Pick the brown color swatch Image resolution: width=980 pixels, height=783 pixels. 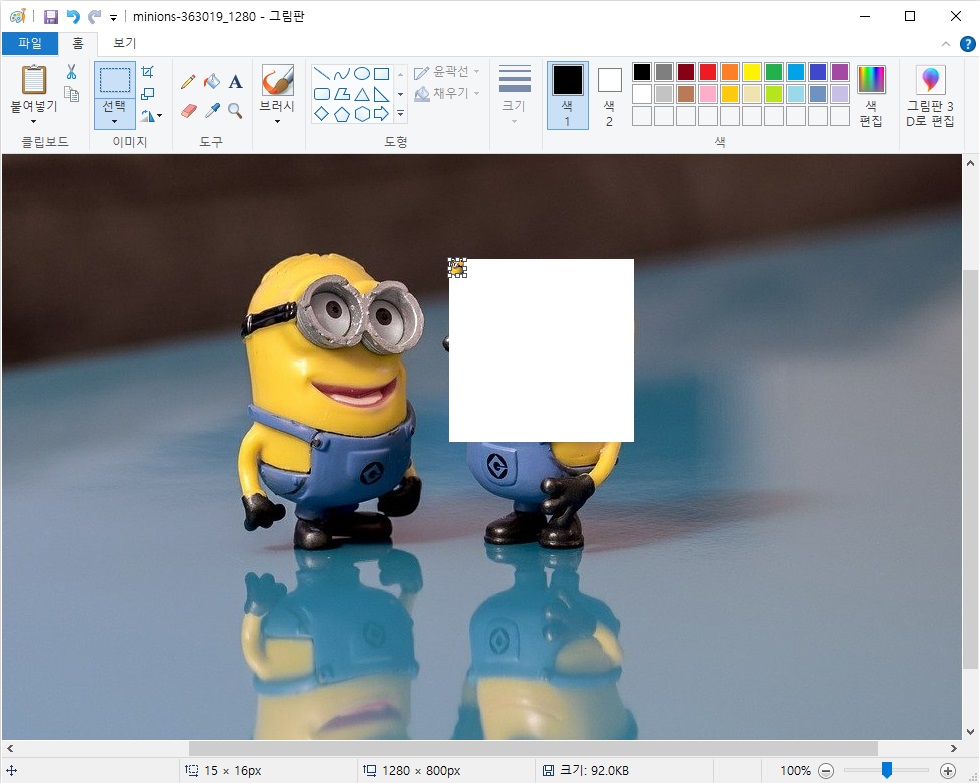(x=686, y=94)
